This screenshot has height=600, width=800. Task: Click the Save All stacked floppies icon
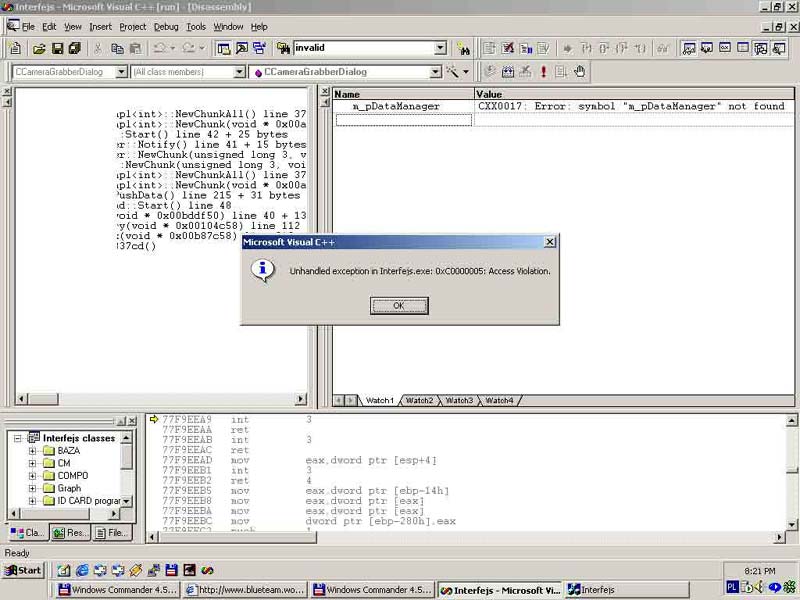(74, 48)
